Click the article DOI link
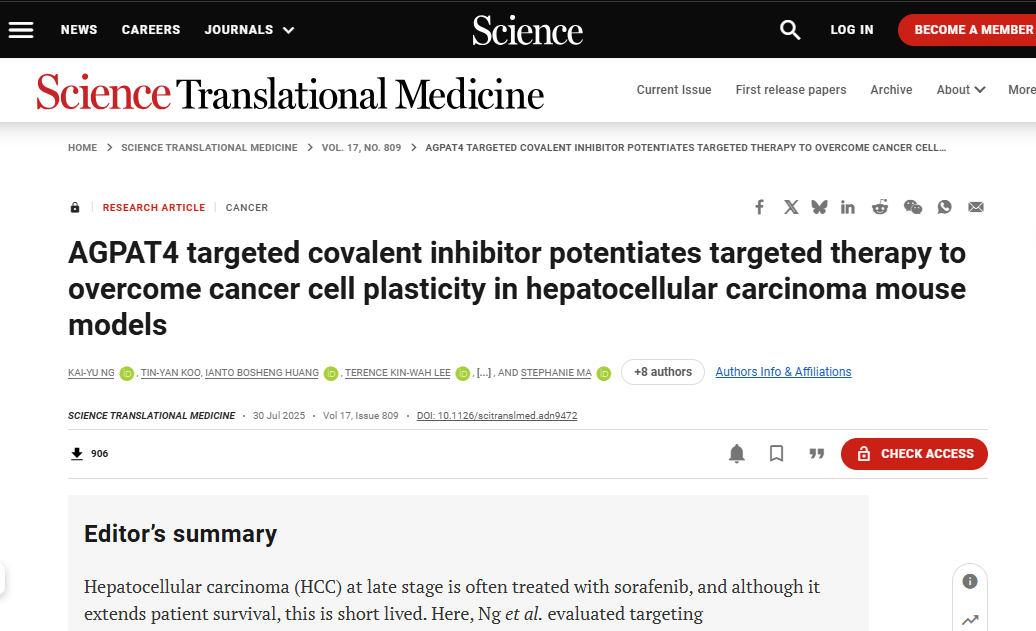The image size is (1036, 631). 497,416
